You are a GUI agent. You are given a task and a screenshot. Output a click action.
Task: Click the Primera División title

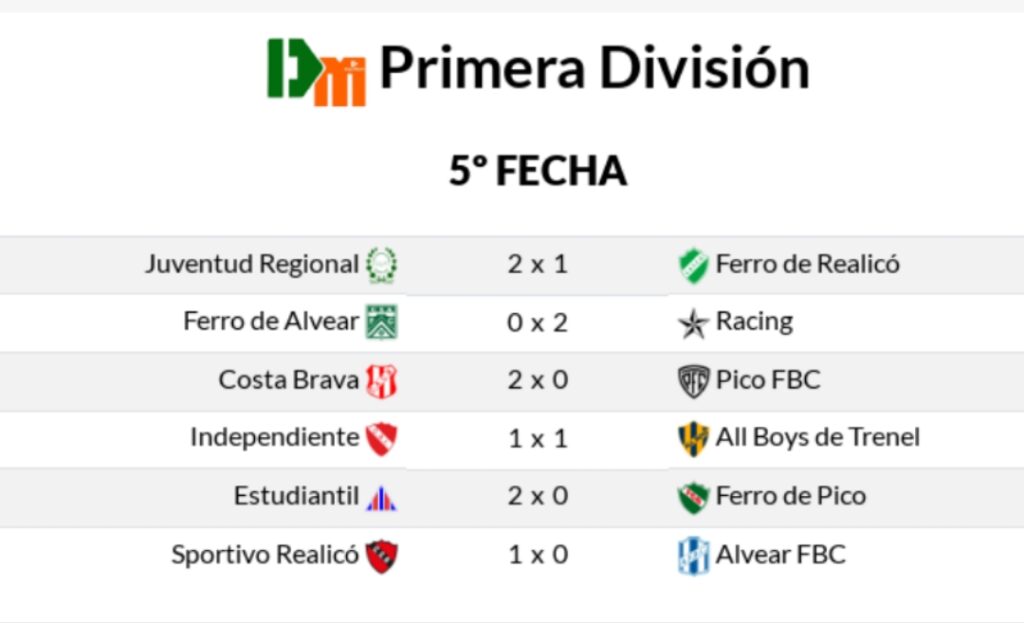[594, 68]
